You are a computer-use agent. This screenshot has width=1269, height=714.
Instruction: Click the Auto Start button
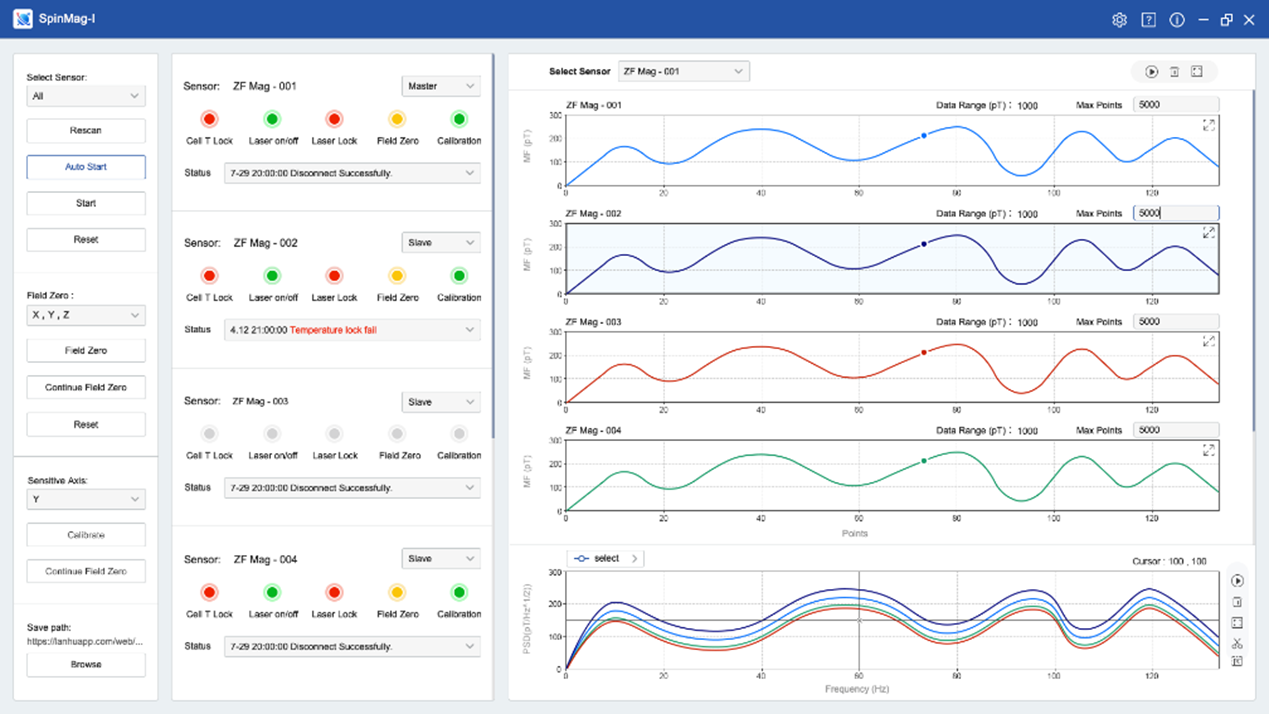[x=86, y=167]
